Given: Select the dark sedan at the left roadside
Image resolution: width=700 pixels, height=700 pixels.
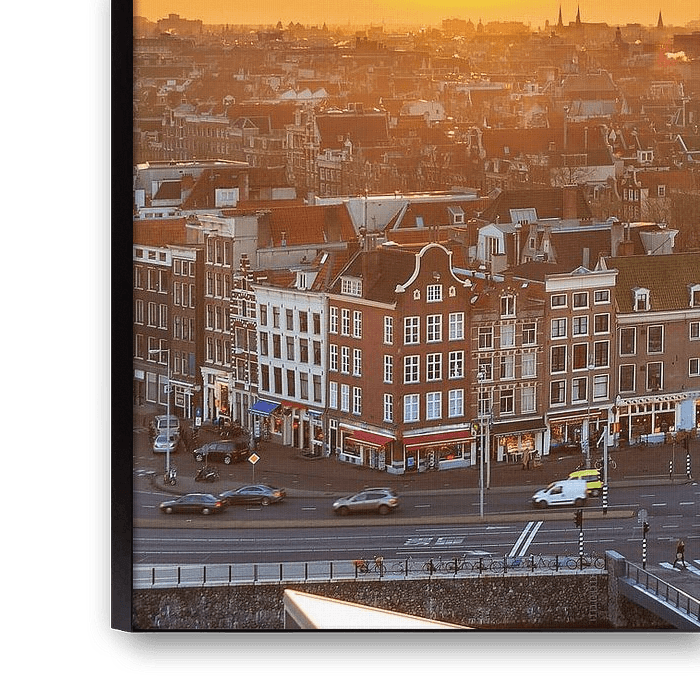Looking at the screenshot, I should (193, 504).
